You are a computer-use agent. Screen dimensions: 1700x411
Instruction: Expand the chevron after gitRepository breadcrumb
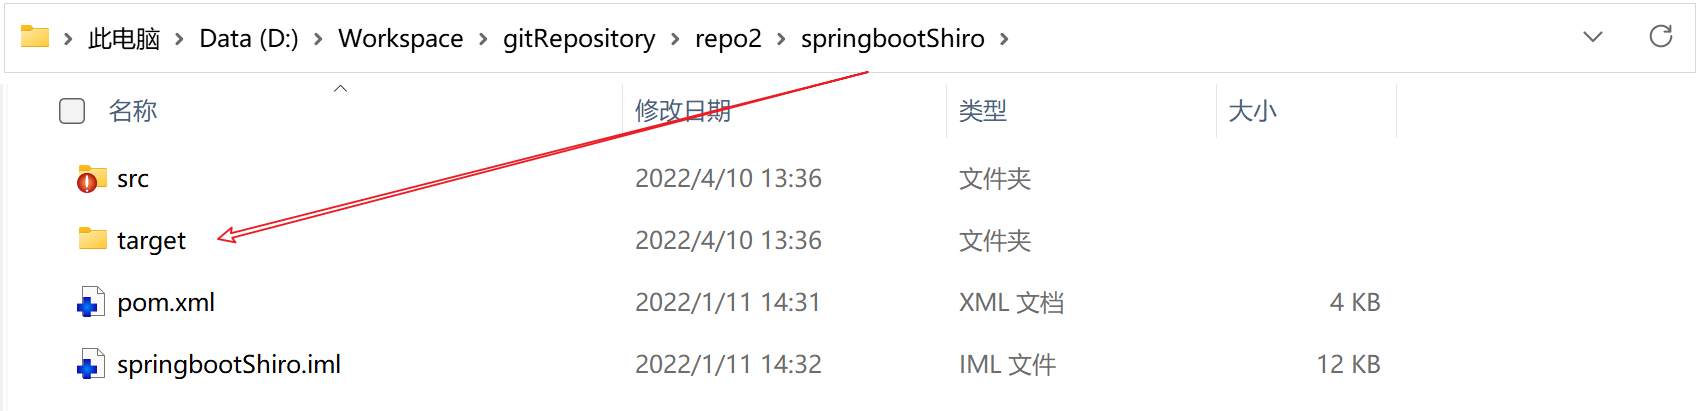(x=675, y=39)
